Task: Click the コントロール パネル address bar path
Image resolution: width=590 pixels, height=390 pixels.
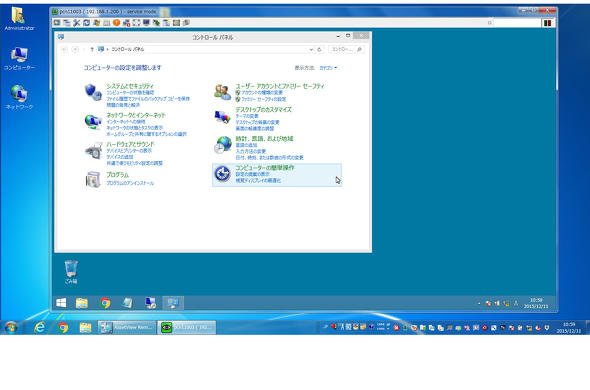Action: [x=128, y=49]
